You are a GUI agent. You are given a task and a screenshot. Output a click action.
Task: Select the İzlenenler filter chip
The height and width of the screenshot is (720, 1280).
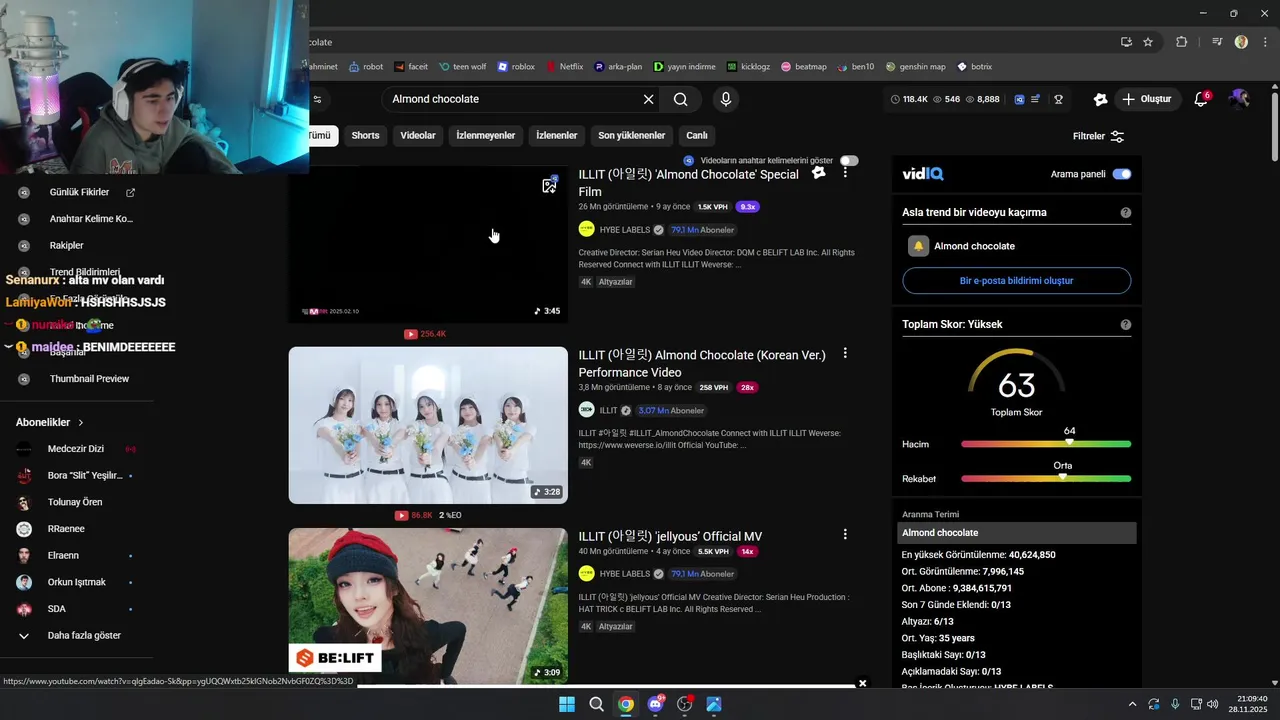click(557, 136)
